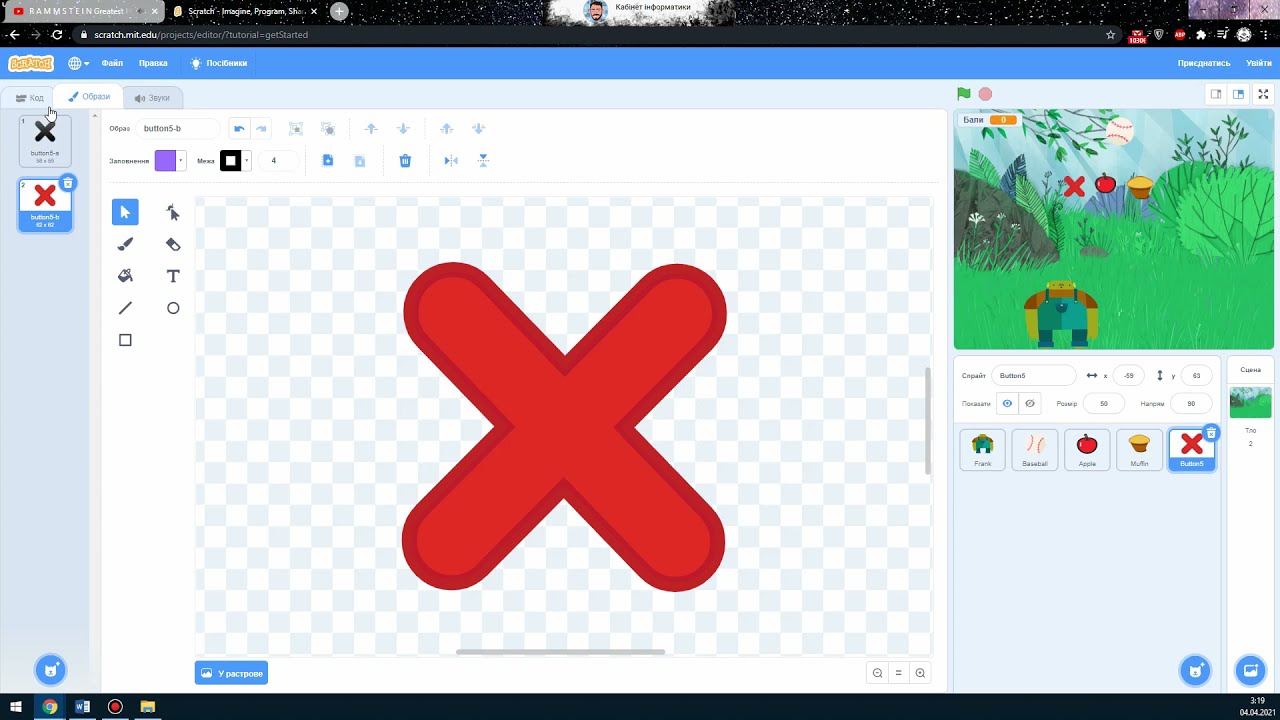Screen dimensions: 1280x720
Task: Open the Fill color dropdown
Action: coord(181,161)
